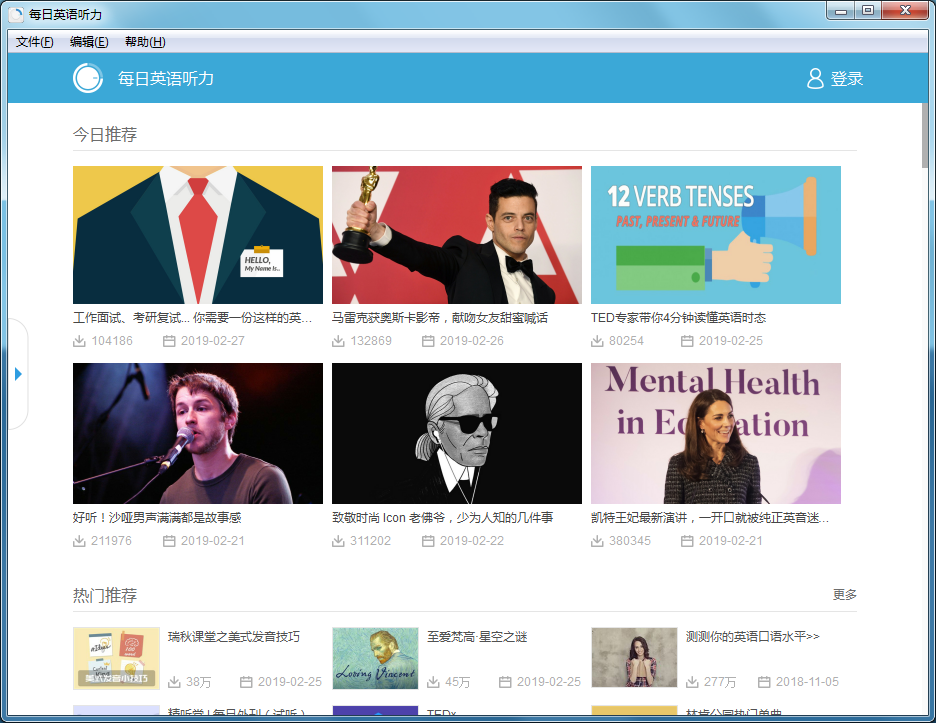
Task: Minimize the 每日英语听力 window
Action: tap(841, 11)
